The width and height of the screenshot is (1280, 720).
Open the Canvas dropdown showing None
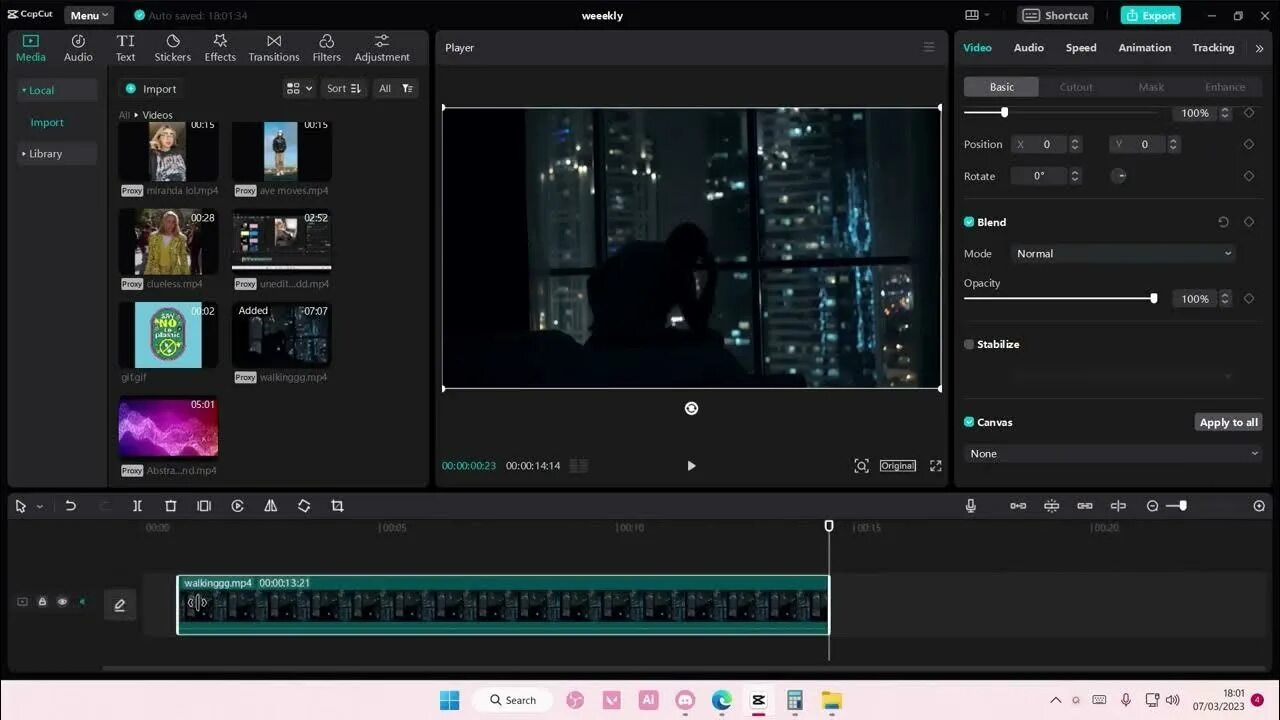(1112, 453)
